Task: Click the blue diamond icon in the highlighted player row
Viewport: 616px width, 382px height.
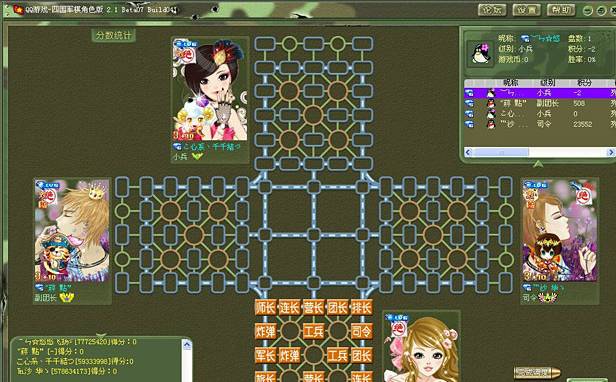Action: click(x=469, y=93)
